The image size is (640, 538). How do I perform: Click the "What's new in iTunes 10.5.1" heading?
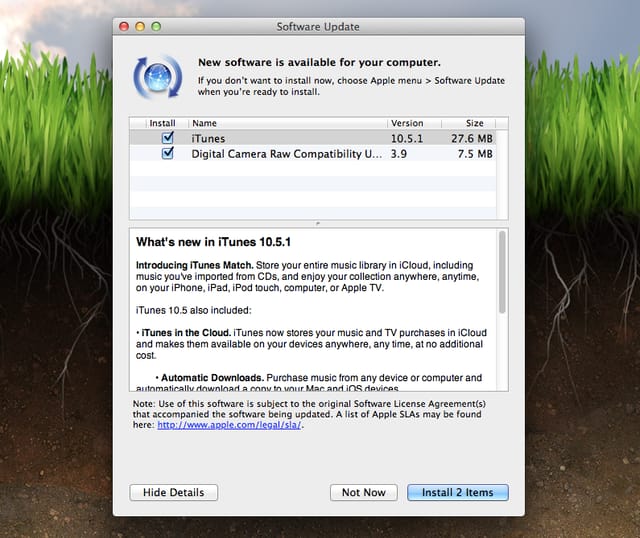(213, 242)
